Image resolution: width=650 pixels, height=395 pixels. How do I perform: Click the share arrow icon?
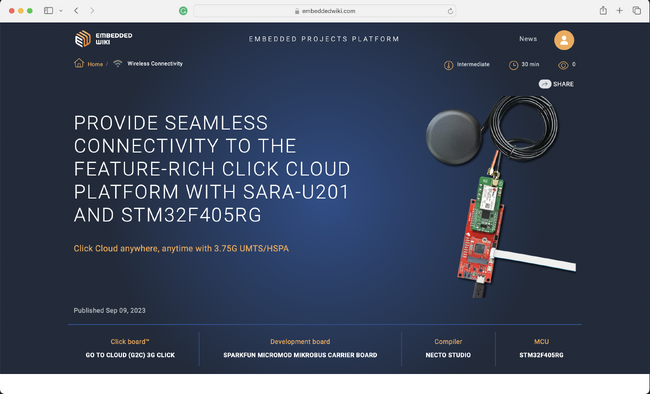(x=544, y=84)
